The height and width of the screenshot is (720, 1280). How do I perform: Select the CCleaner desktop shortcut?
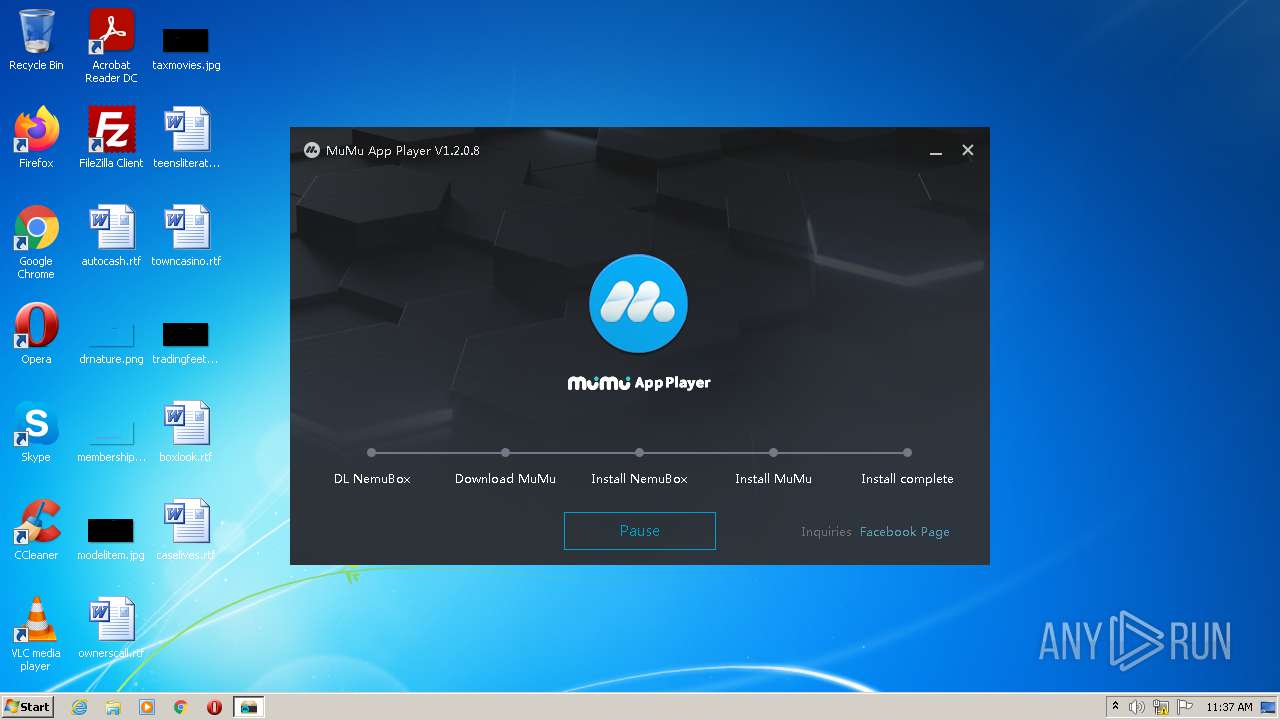coord(36,530)
